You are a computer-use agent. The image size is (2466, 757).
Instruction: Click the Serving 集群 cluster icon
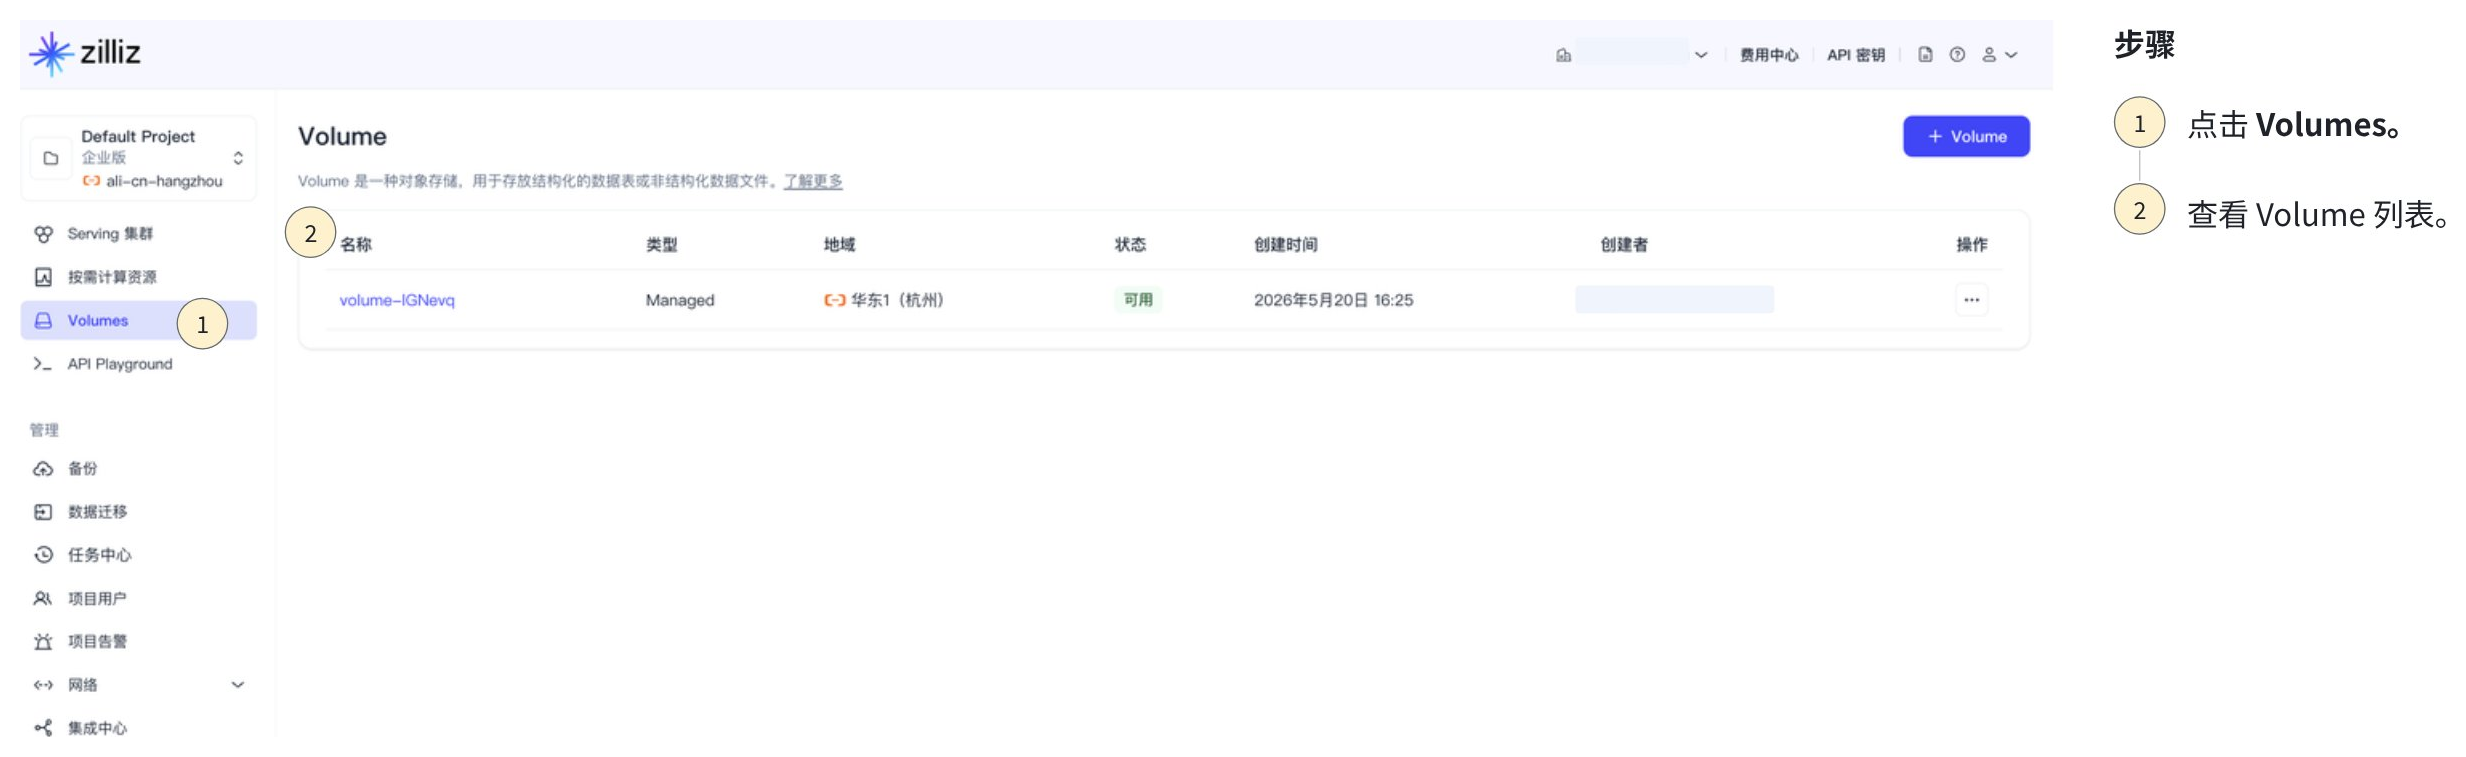tap(43, 234)
